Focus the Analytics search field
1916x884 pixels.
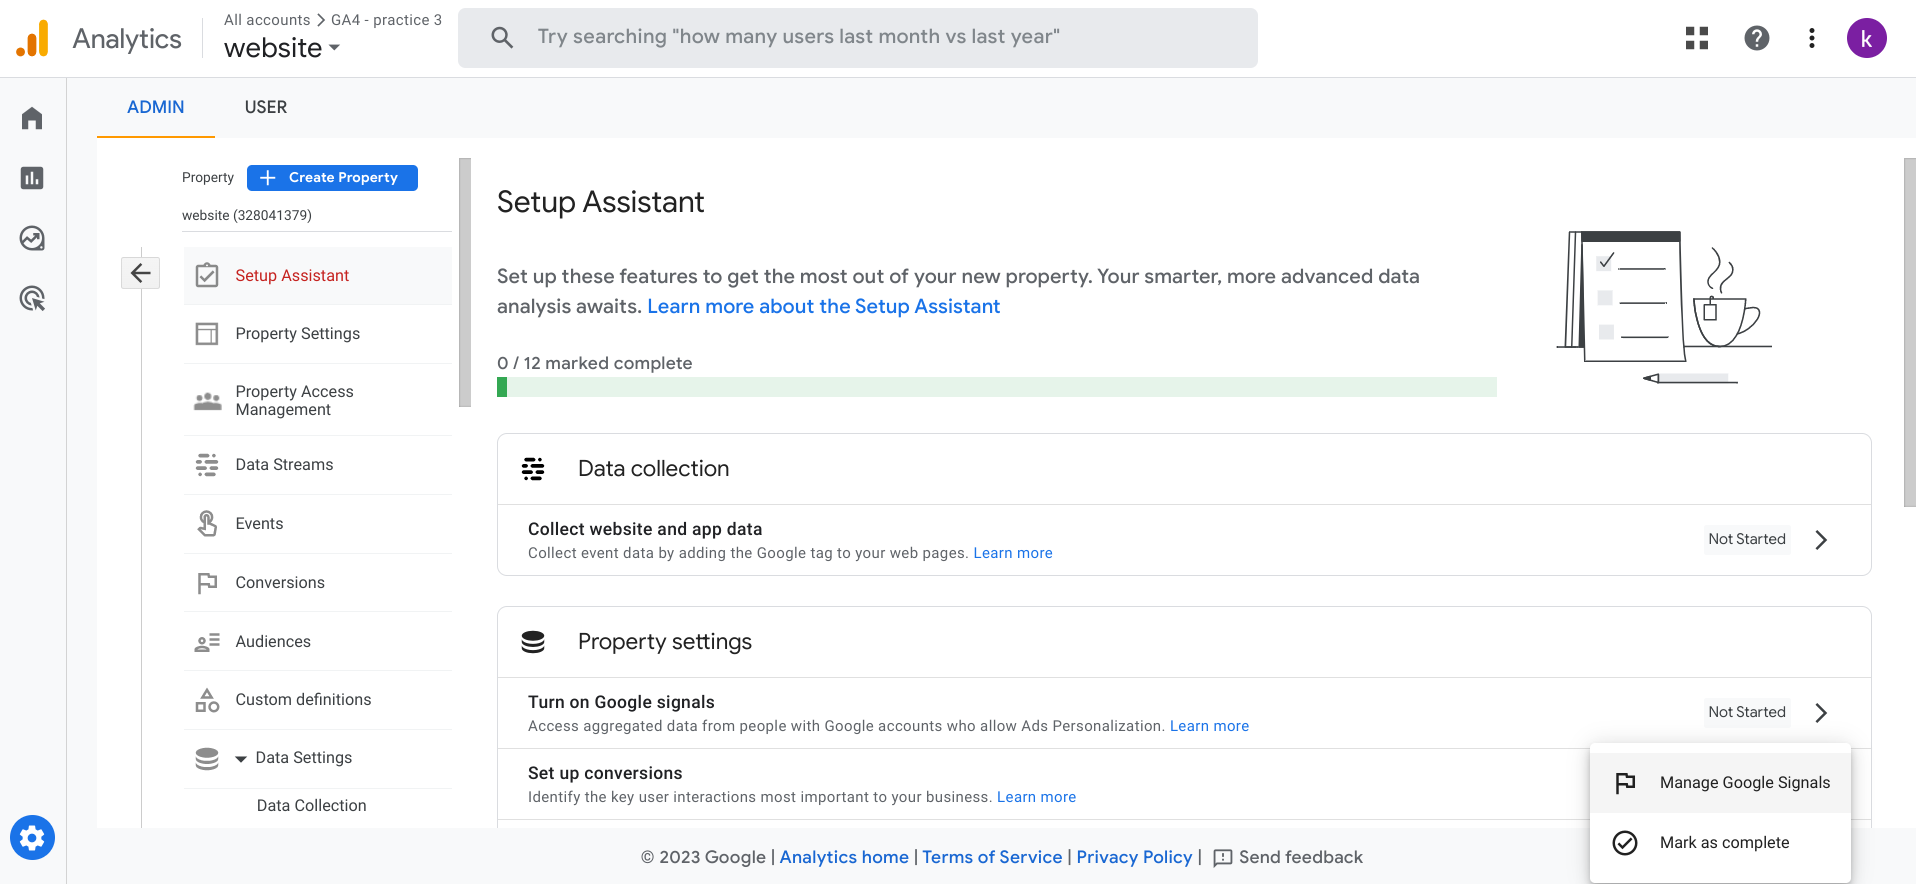pos(858,38)
